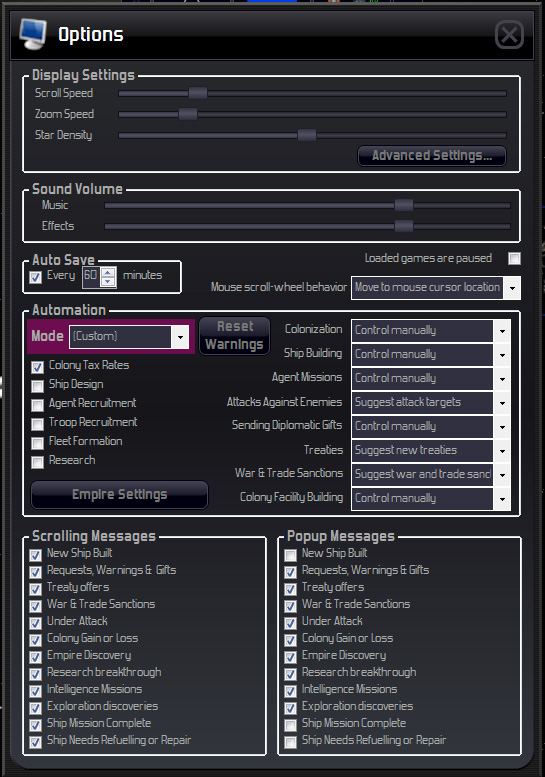The image size is (545, 777).
Task: Toggle Scrolling Messages Under Attack
Action: point(35,623)
